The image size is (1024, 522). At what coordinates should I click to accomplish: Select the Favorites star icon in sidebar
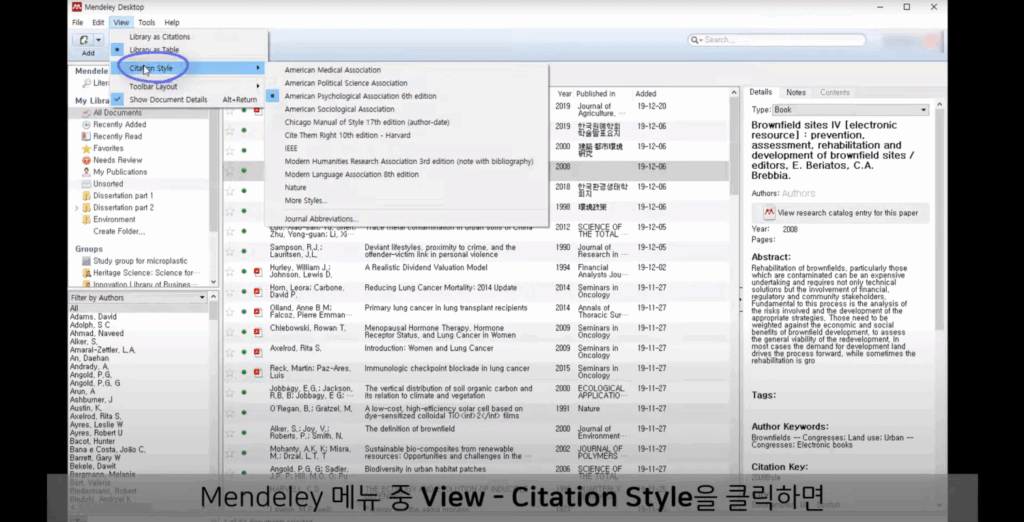(86, 148)
